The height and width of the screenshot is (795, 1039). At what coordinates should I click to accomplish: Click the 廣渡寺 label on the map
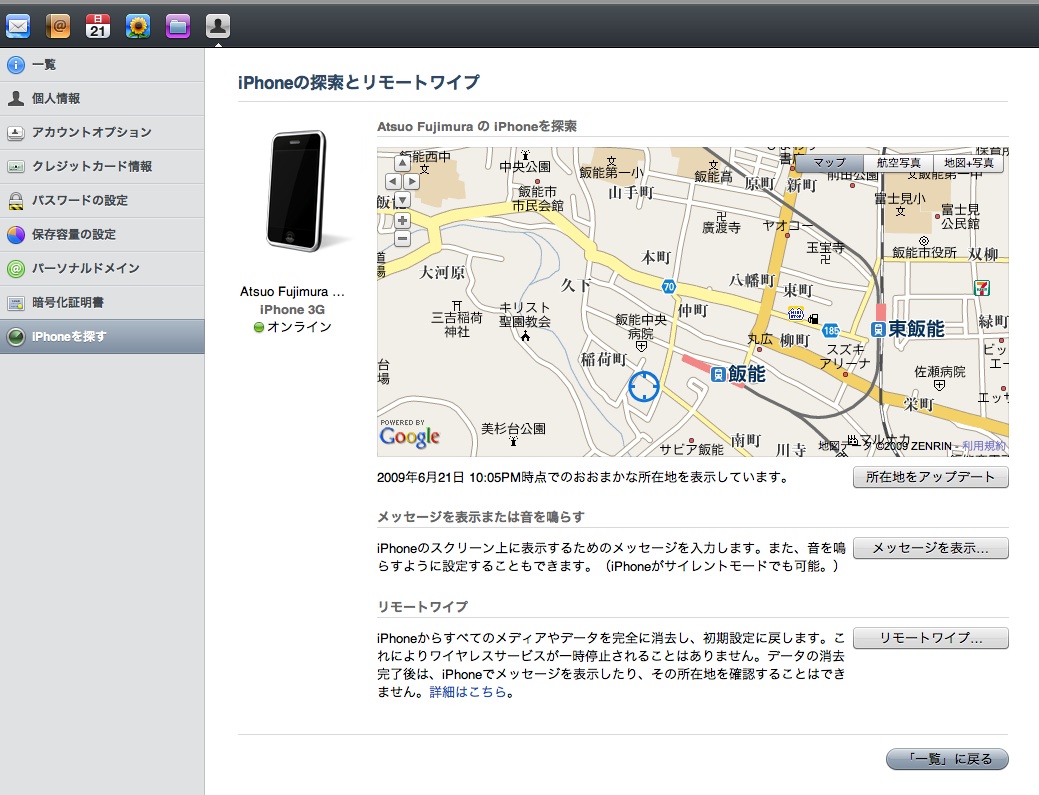721,228
